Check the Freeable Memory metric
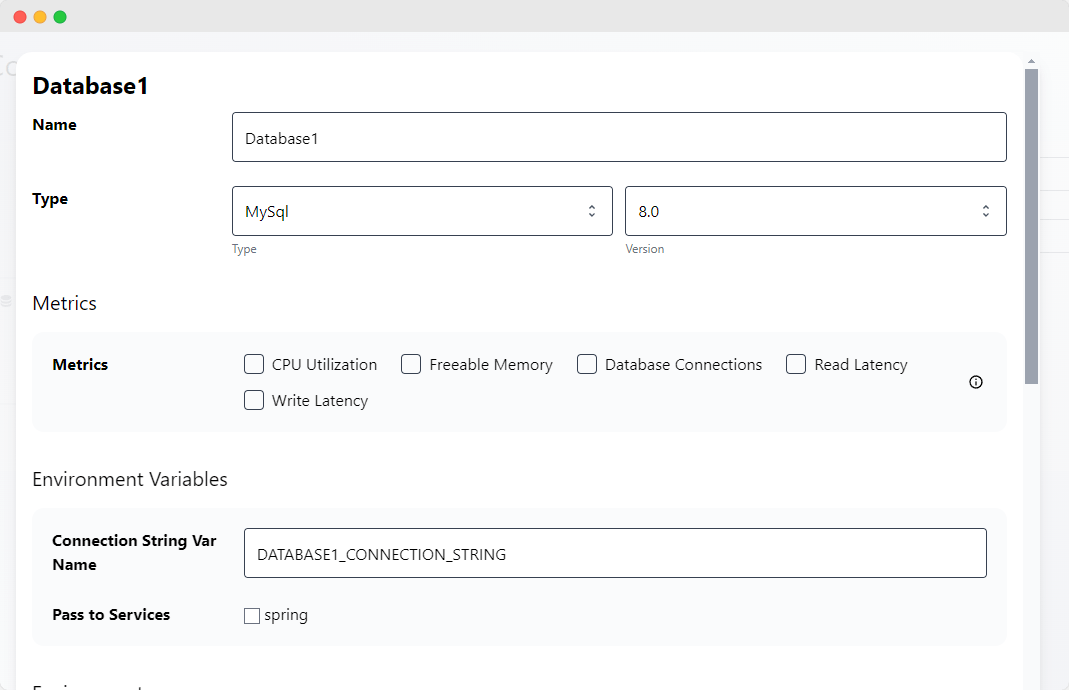 410,364
